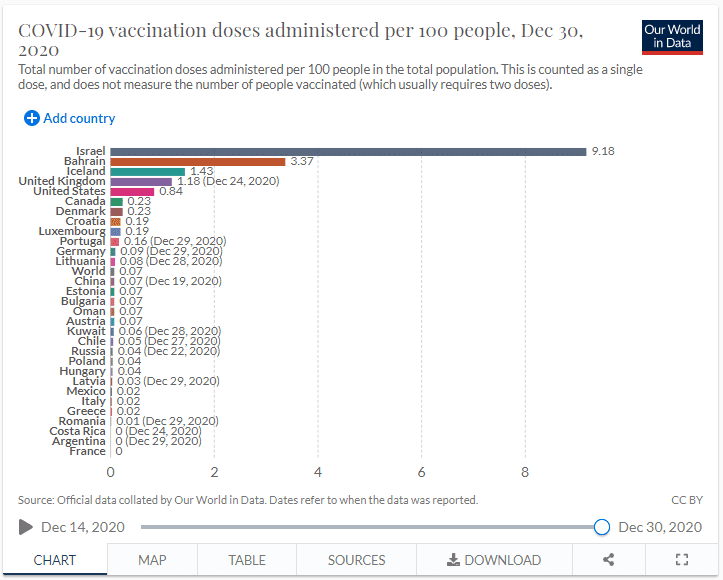Click the timeline slider handle
The width and height of the screenshot is (723, 580).
(602, 527)
